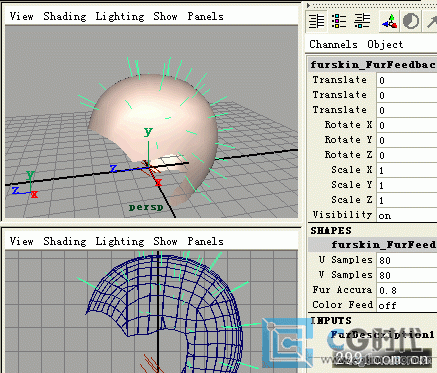Click the Rotate Y value field

[407, 140]
